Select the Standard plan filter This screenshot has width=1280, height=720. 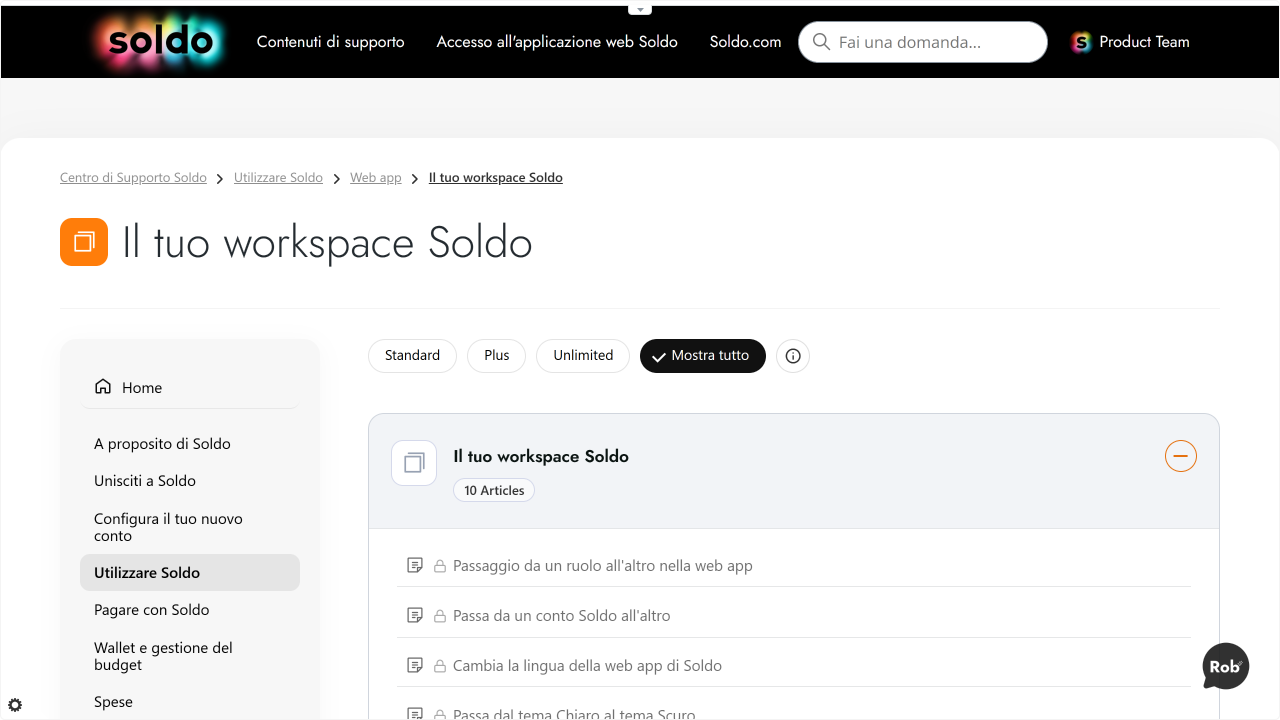click(x=412, y=356)
